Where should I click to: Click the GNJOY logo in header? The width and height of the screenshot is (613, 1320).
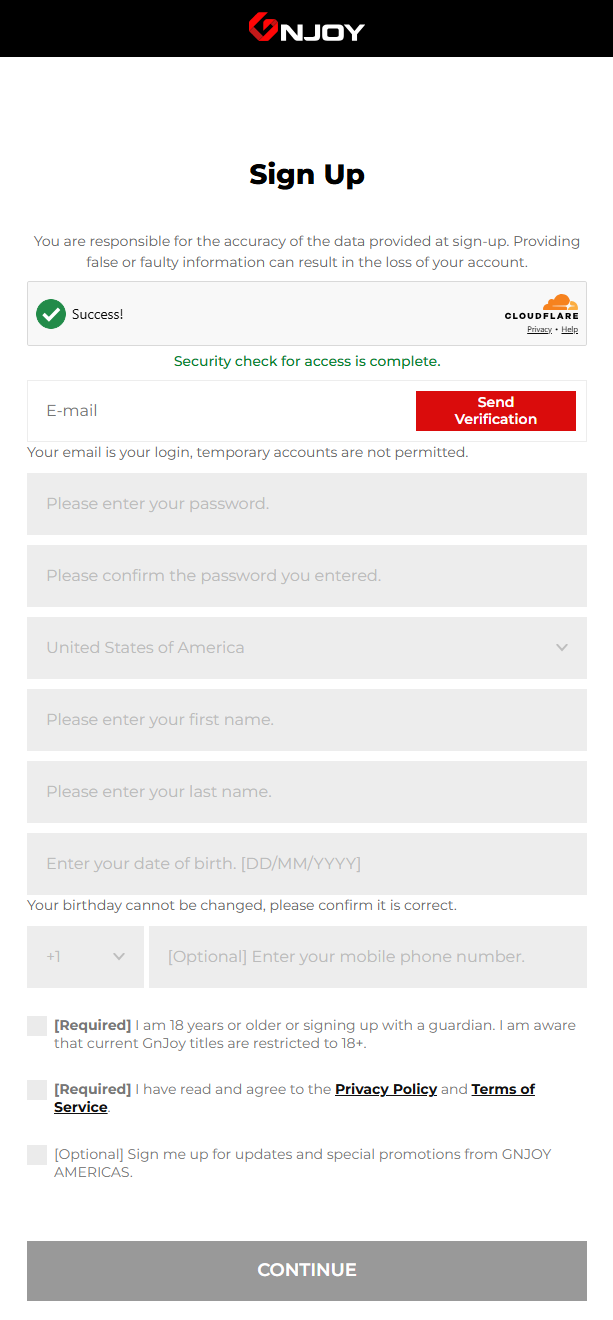[306, 28]
